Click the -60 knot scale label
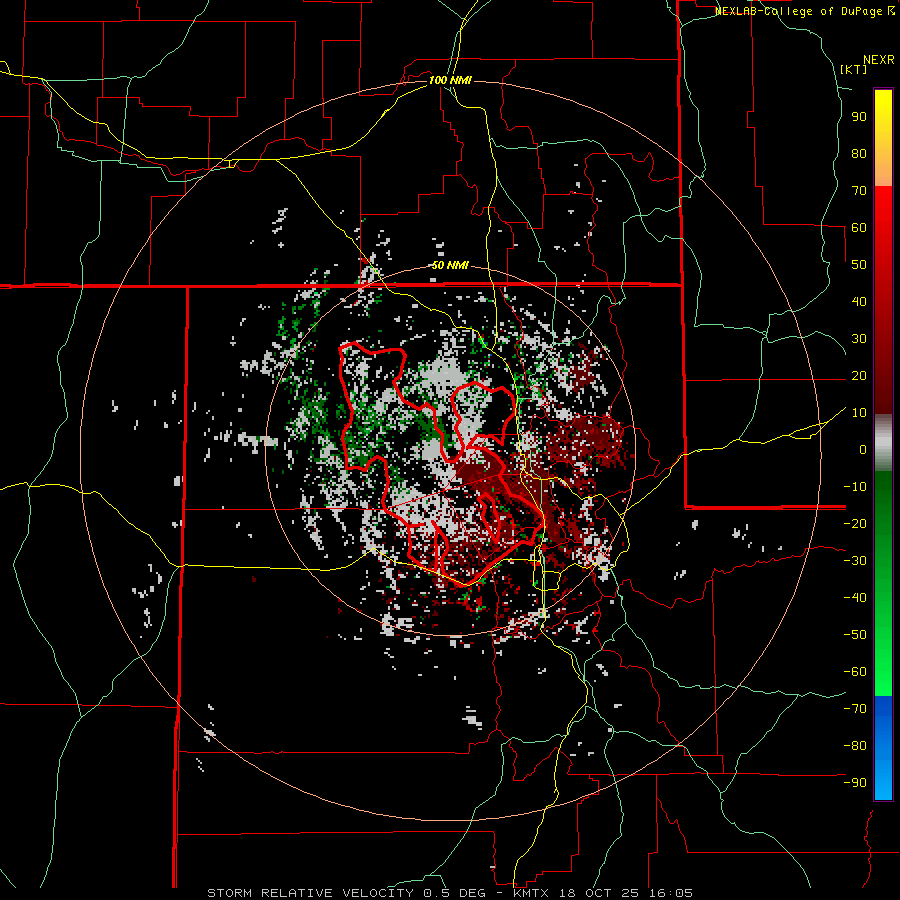Viewport: 900px width, 900px height. point(855,672)
